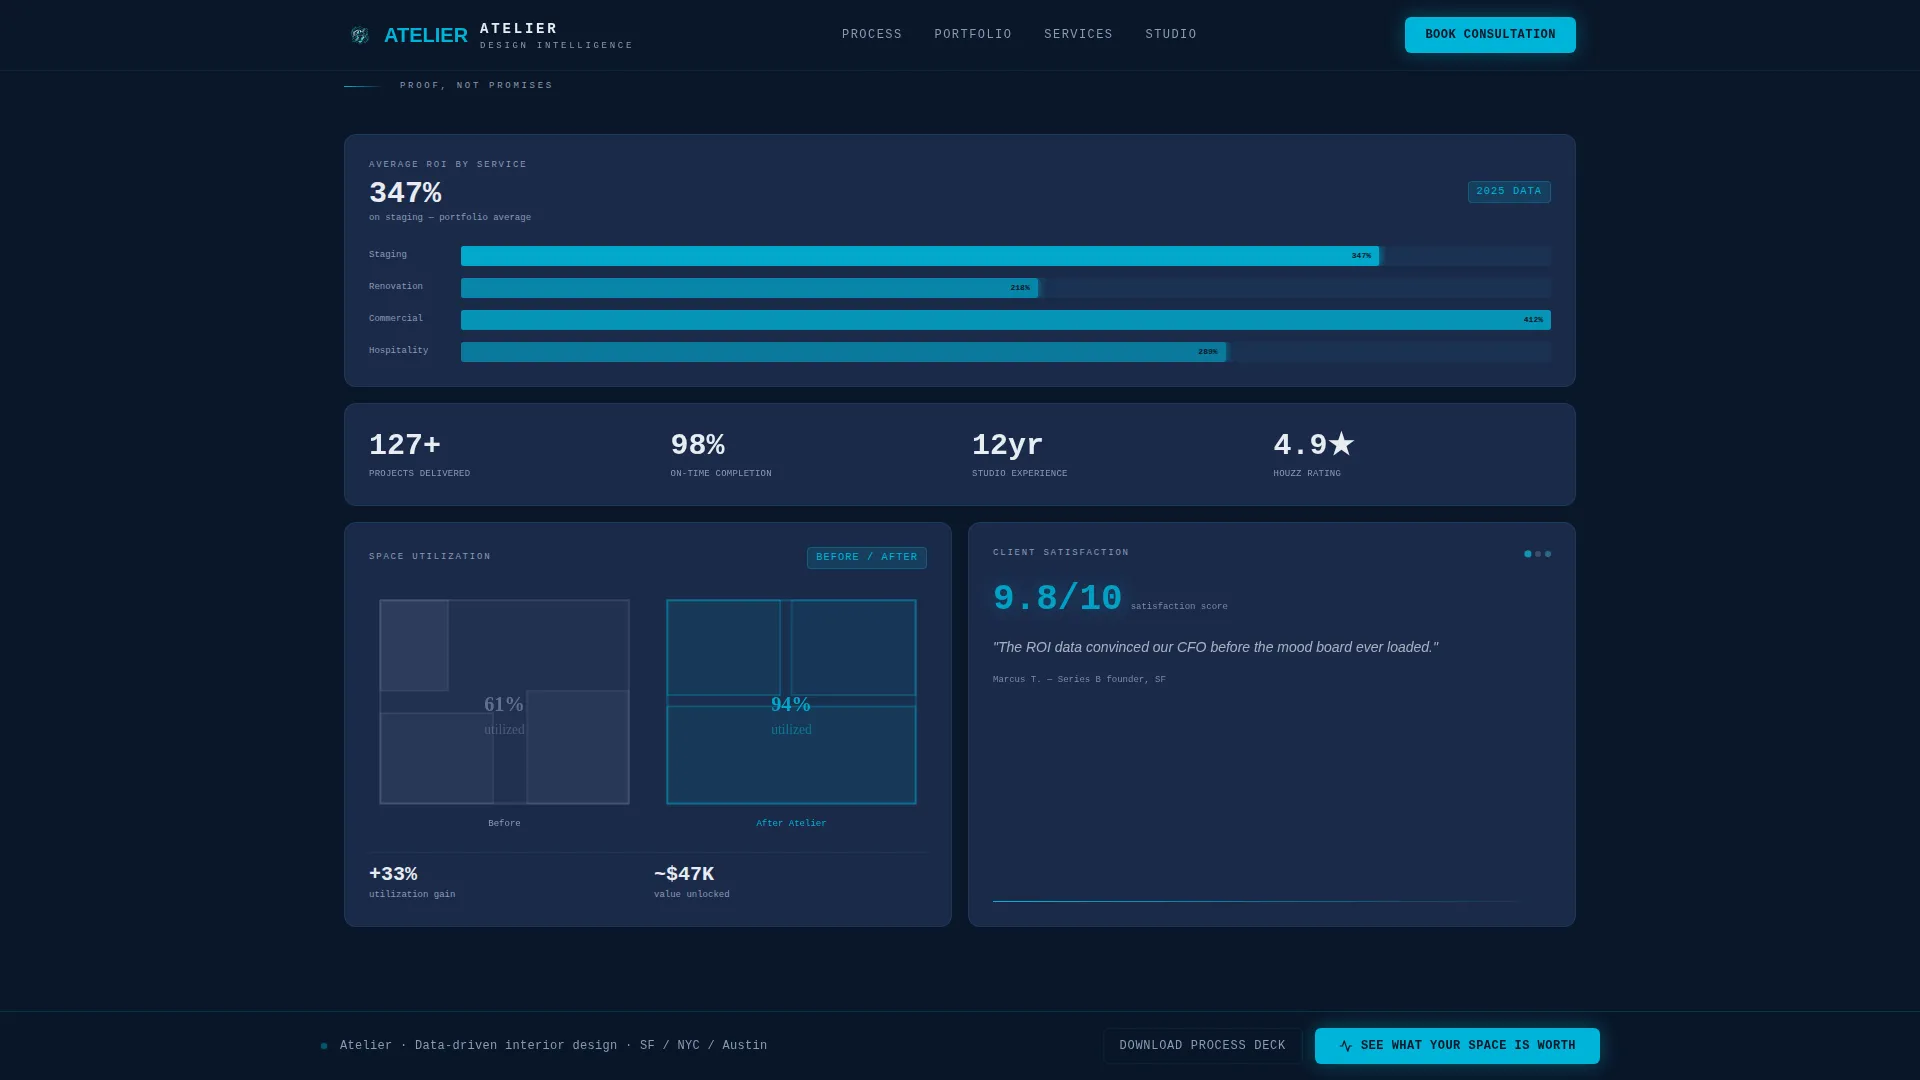Go to the Services nav link

pos(1078,35)
